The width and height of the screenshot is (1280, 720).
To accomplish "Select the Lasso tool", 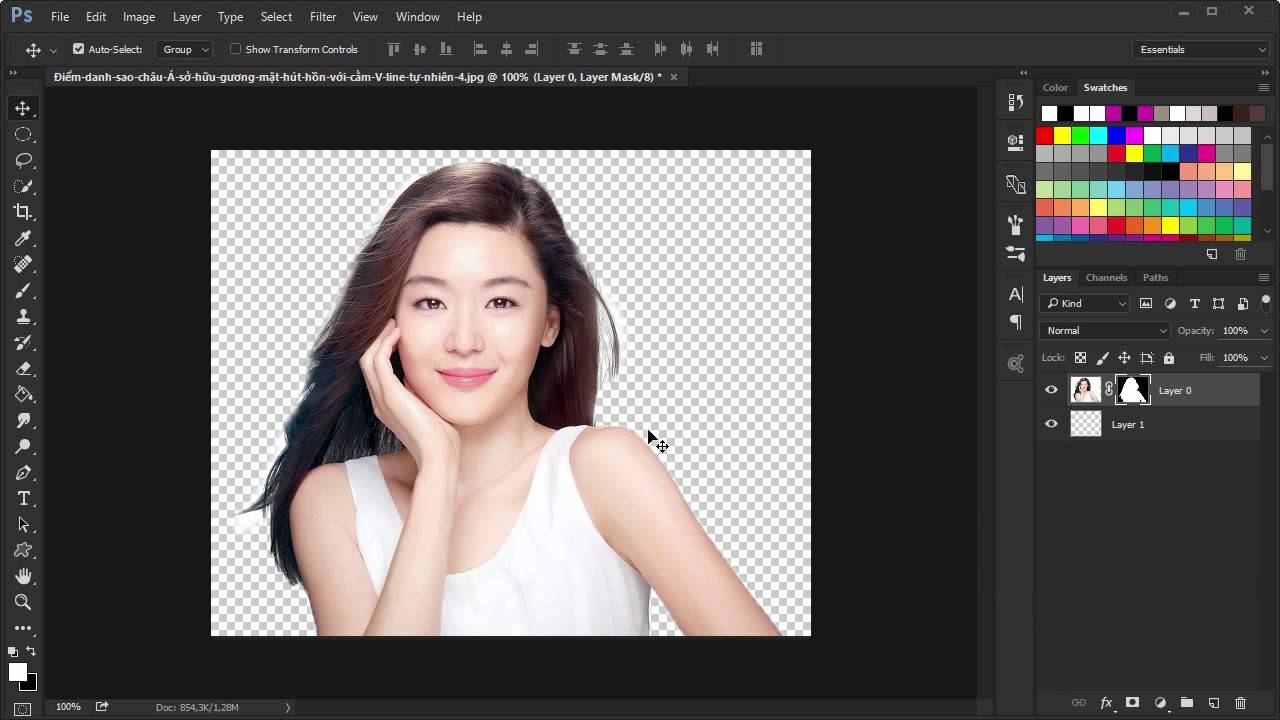I will [23, 160].
